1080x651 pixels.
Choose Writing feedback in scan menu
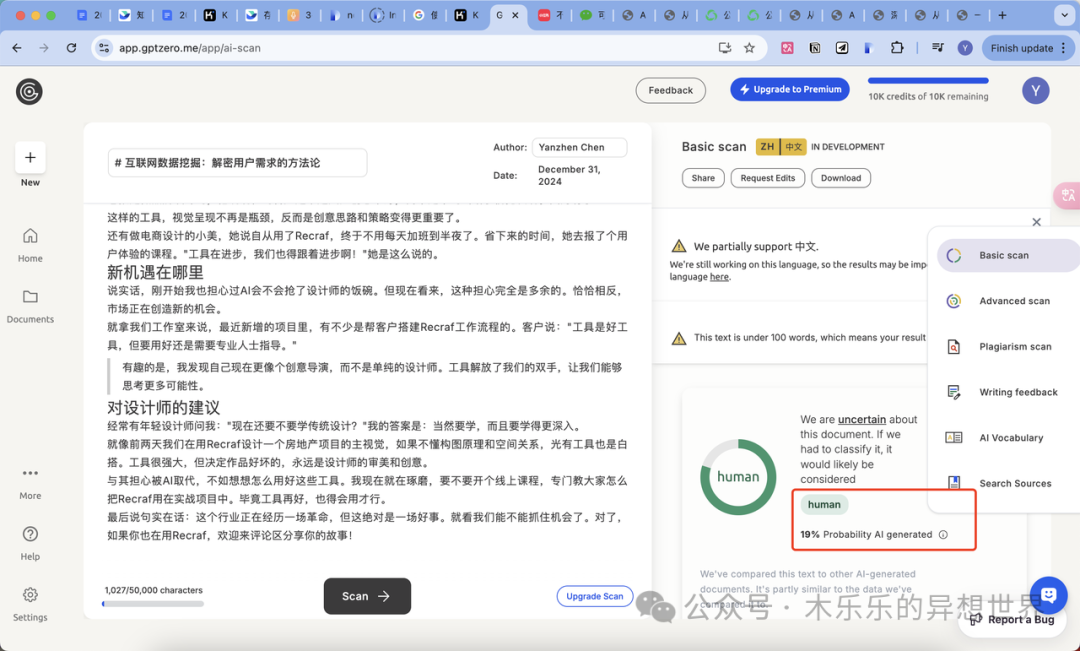[x=1018, y=392]
